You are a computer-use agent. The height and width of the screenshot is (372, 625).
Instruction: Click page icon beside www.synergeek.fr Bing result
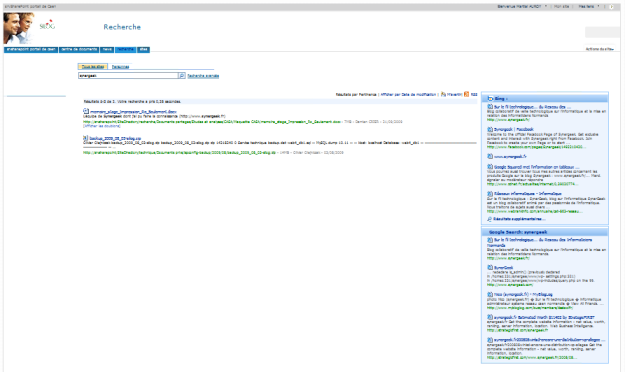coord(490,156)
